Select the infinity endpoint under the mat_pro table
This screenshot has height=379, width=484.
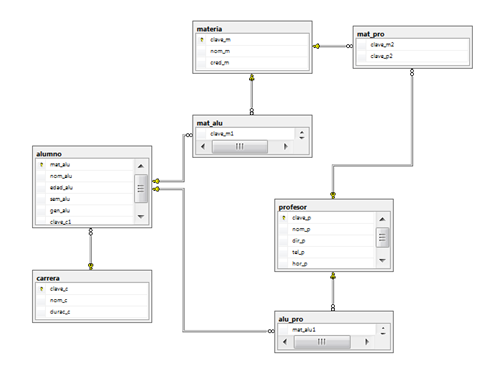[412, 72]
